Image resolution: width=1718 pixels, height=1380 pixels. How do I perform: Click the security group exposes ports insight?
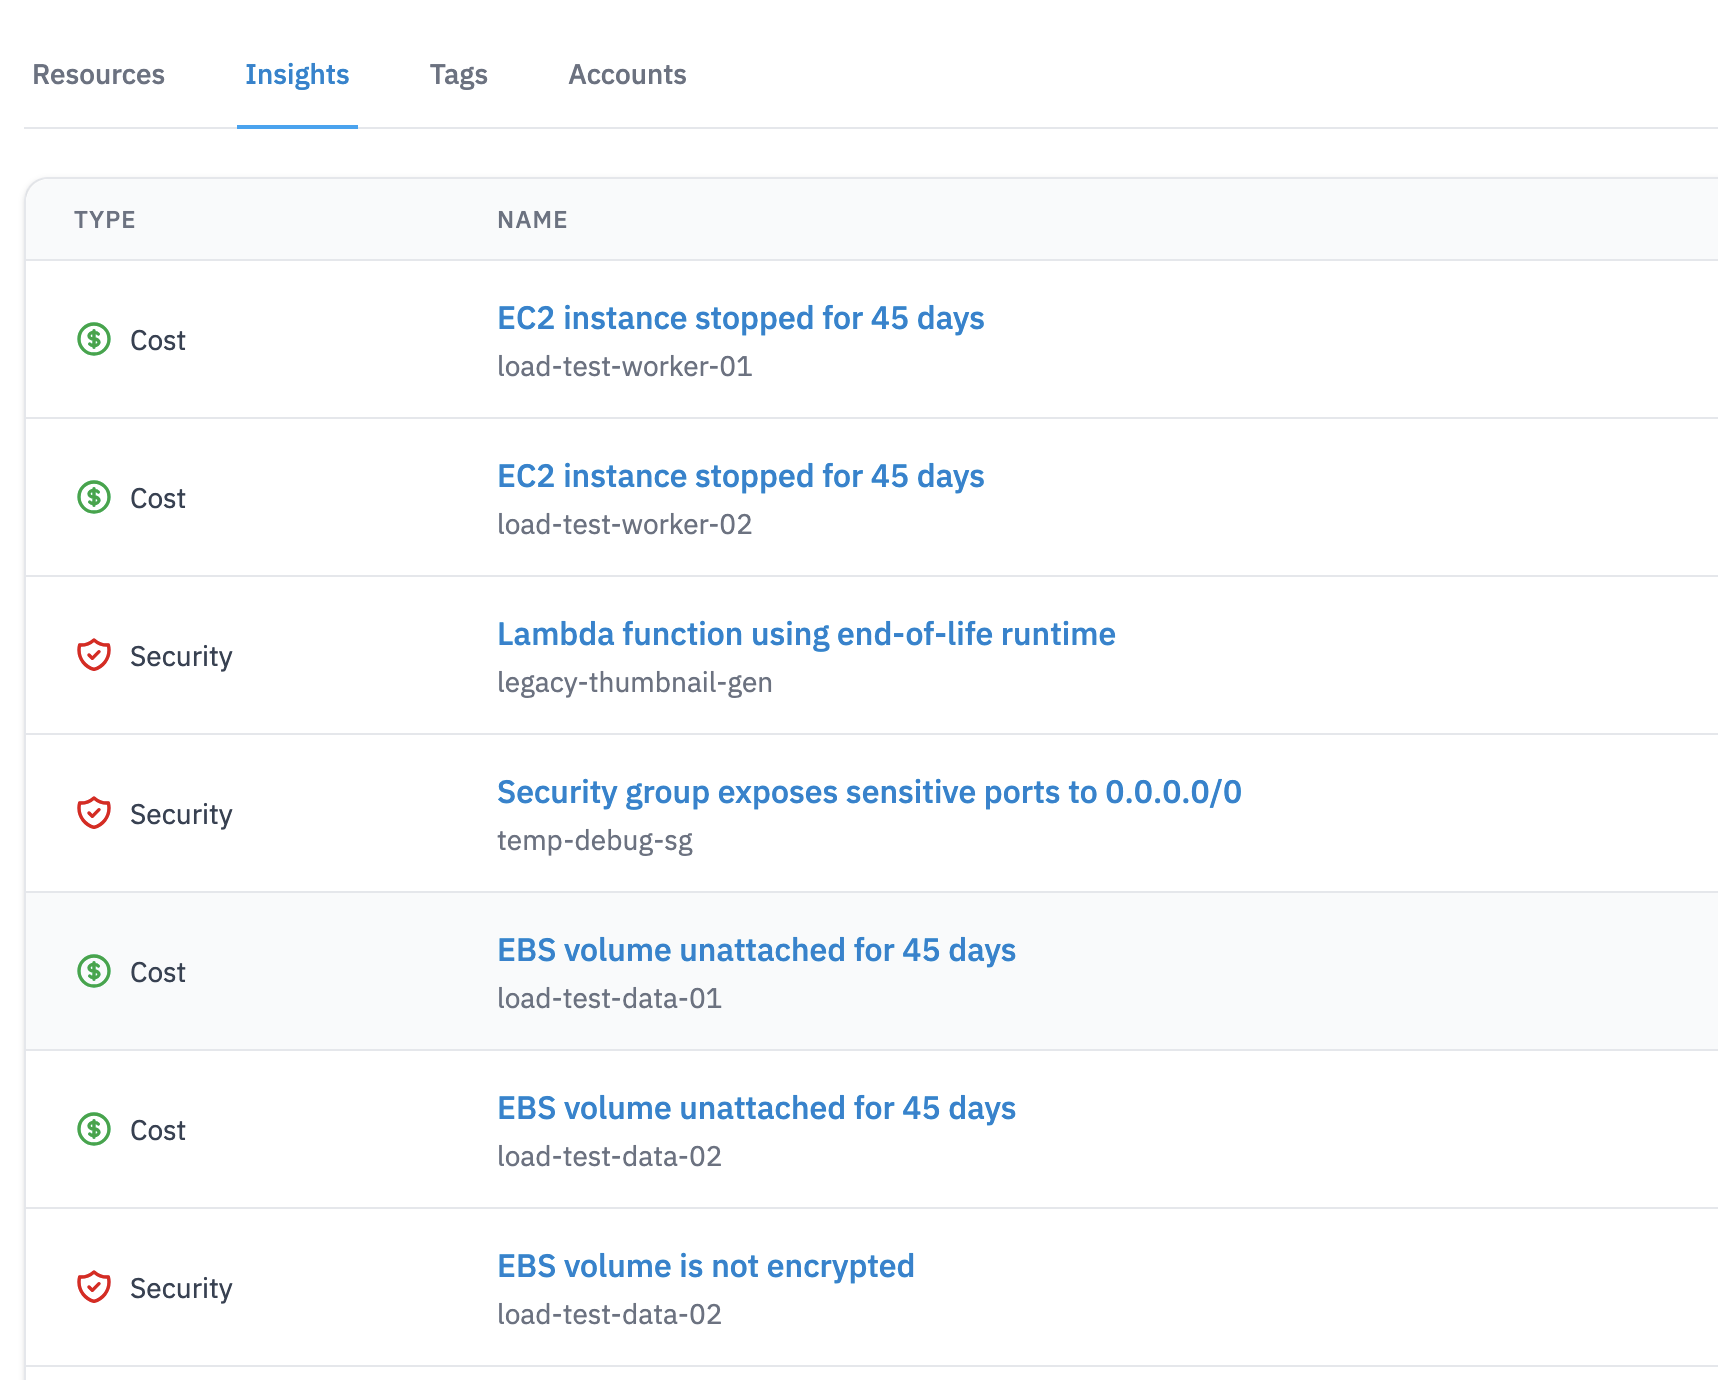point(869,792)
